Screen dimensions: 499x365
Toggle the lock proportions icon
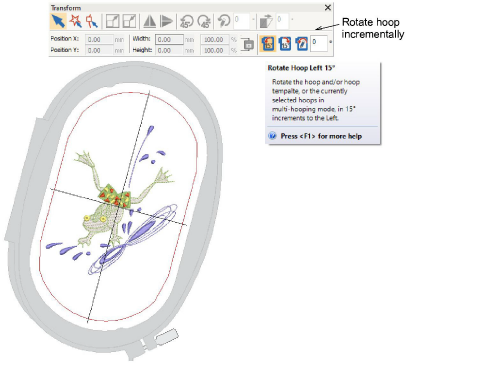click(x=248, y=44)
